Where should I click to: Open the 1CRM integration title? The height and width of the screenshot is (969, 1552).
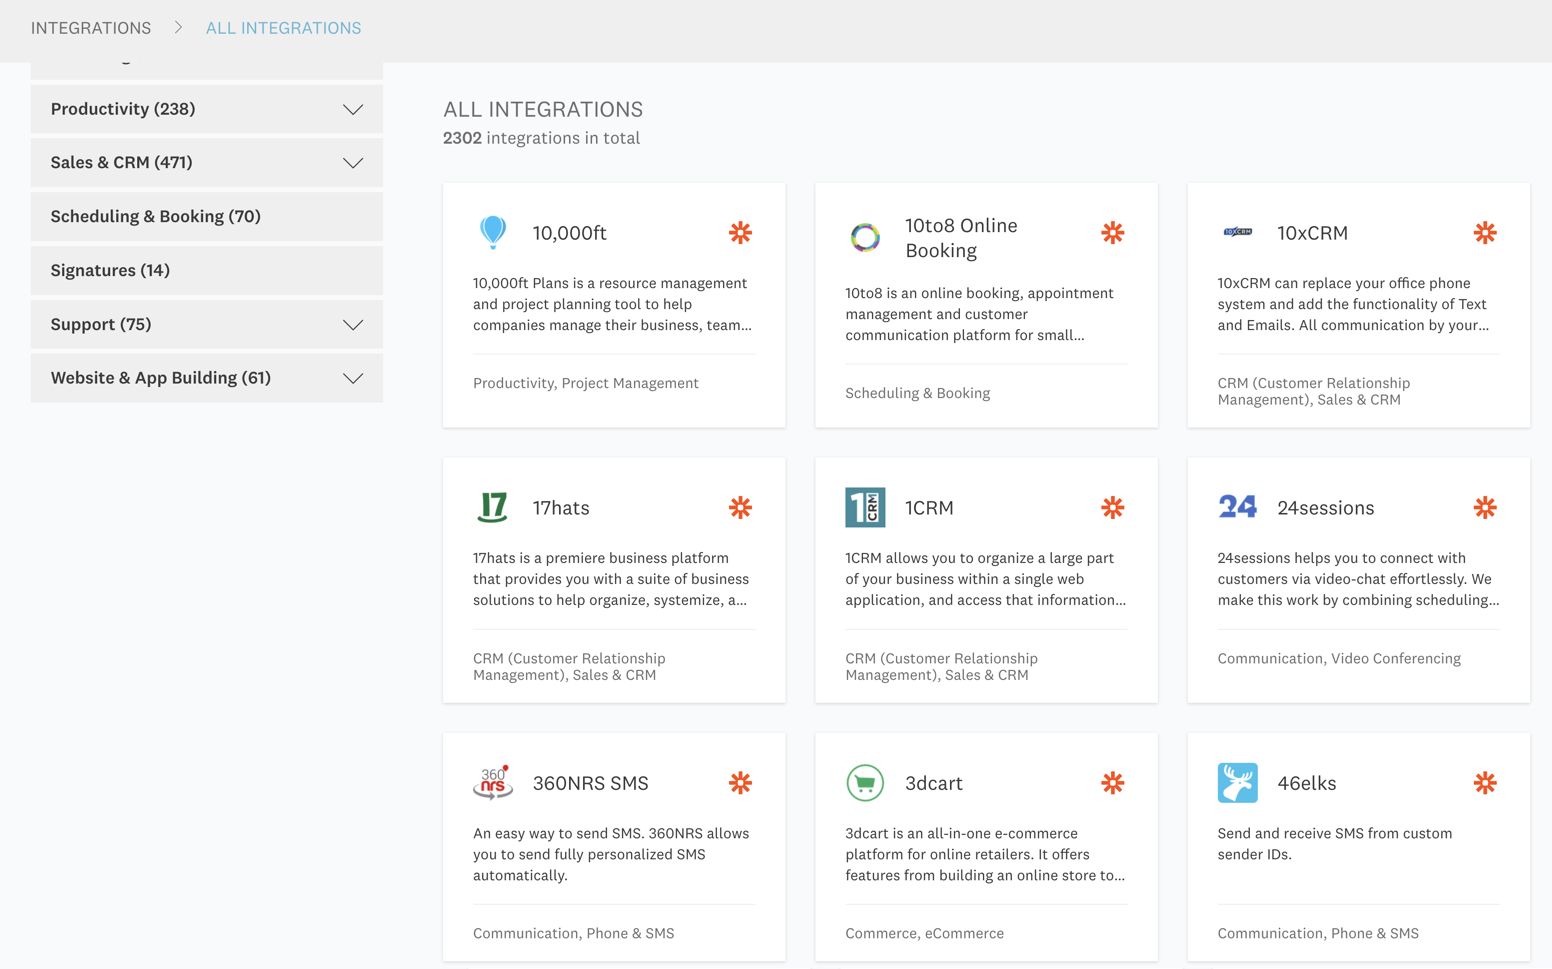coord(929,508)
